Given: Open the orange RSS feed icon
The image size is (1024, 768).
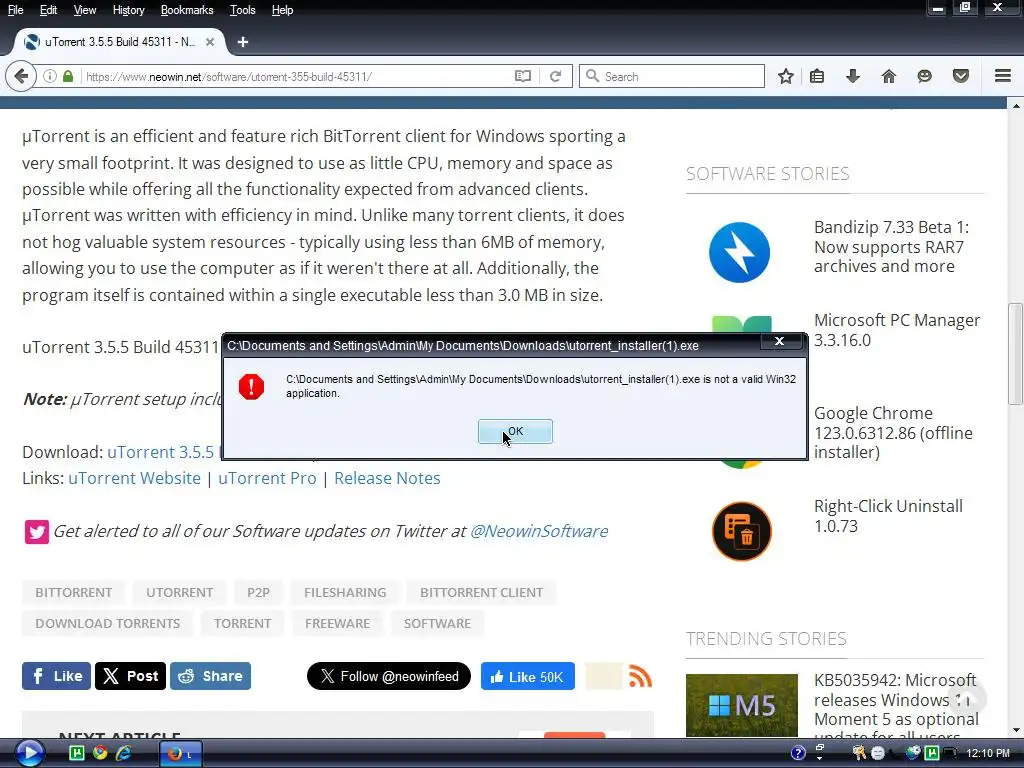Looking at the screenshot, I should coord(640,677).
